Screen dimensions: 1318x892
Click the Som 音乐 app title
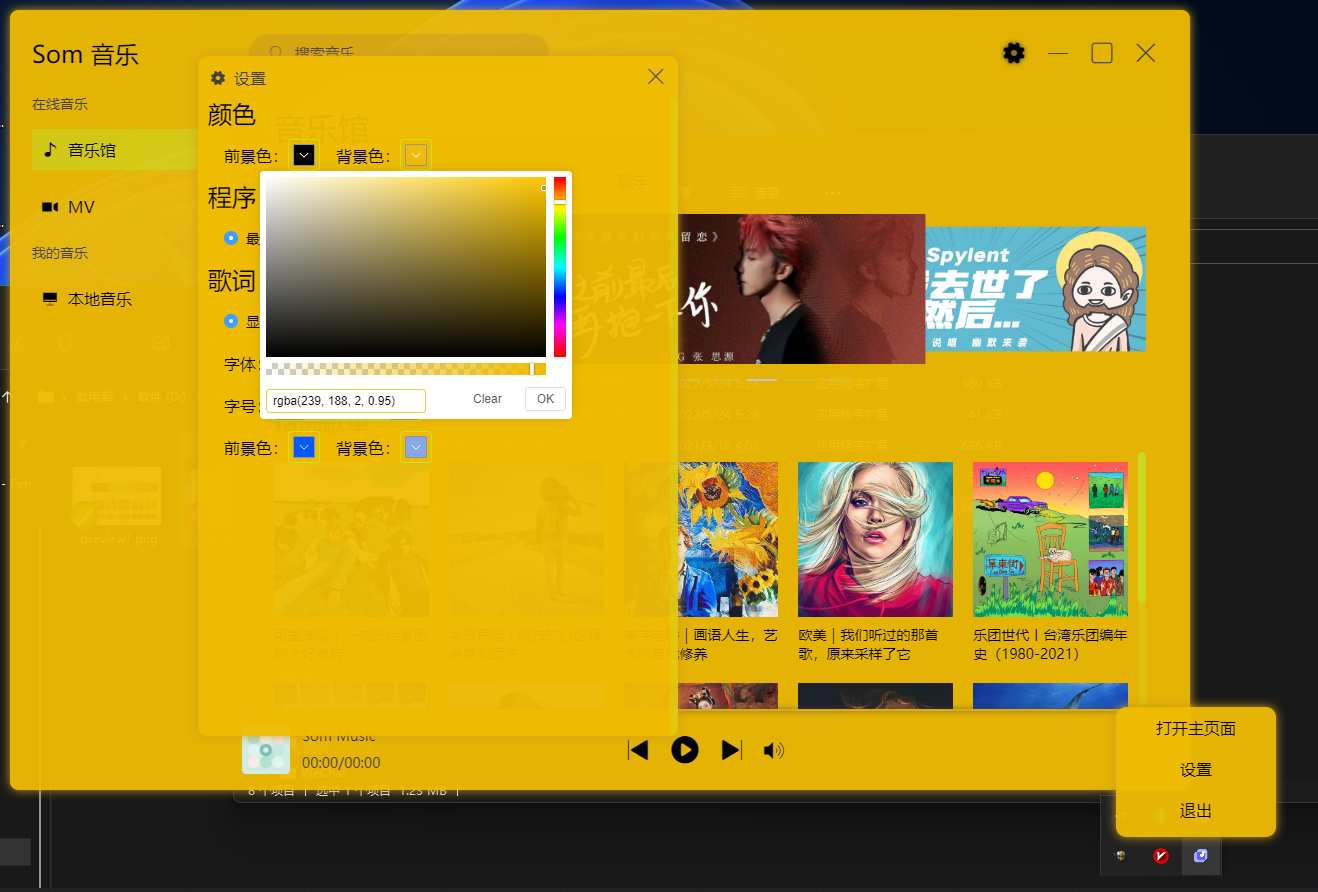pyautogui.click(x=85, y=54)
